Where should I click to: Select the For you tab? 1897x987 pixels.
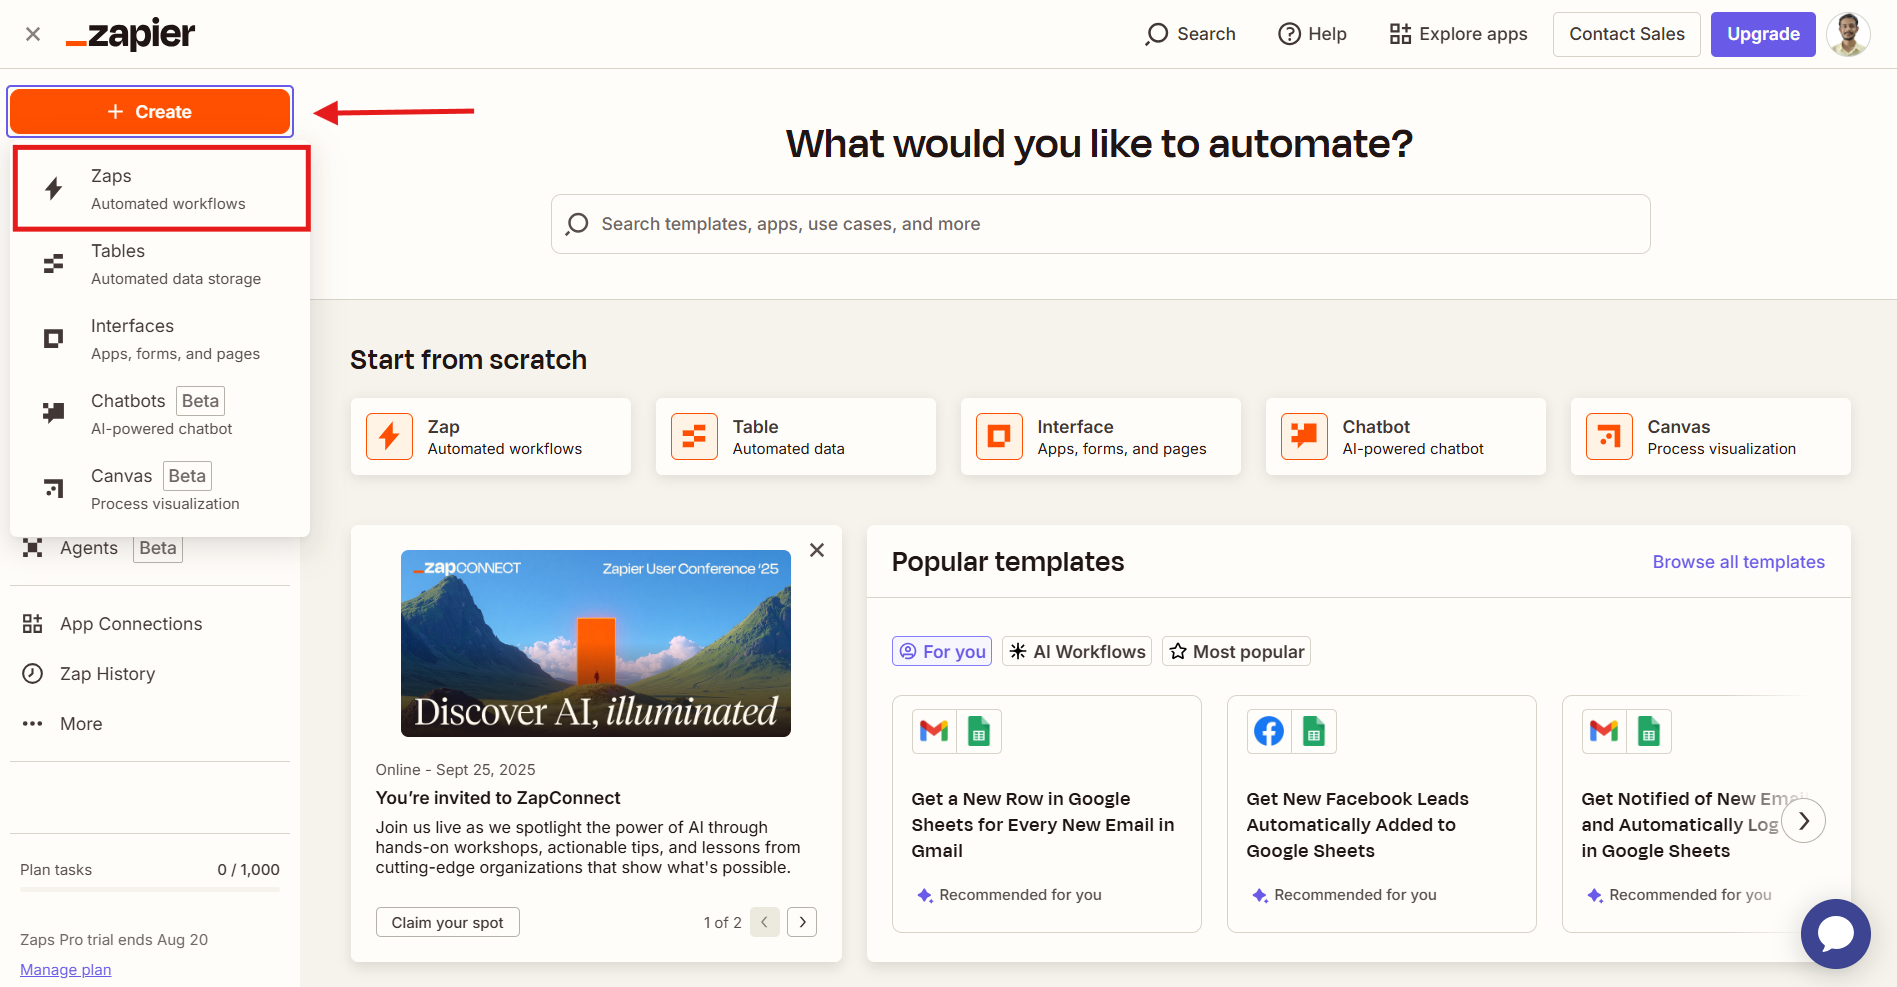[x=942, y=651]
